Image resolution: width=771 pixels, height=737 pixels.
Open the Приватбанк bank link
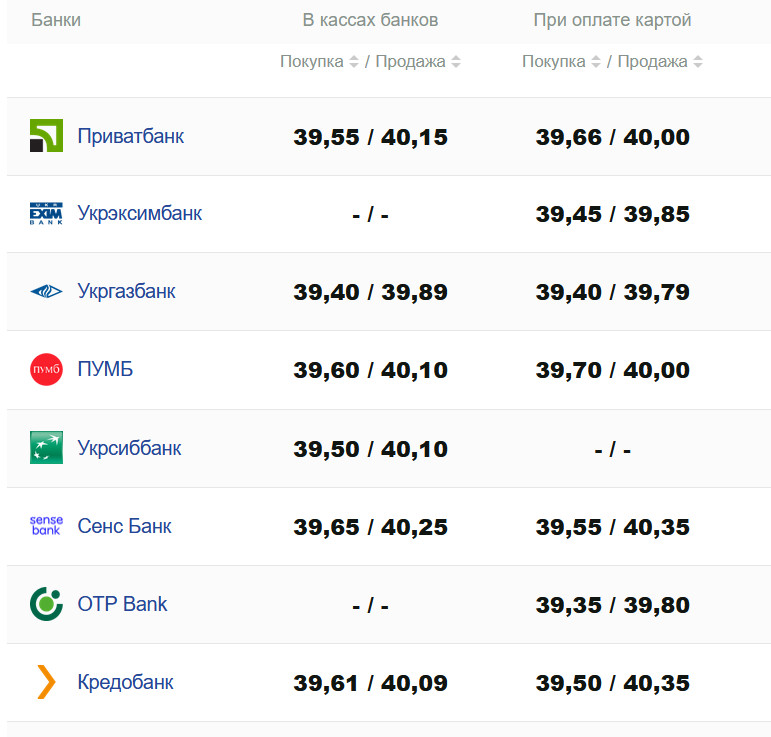coord(130,136)
